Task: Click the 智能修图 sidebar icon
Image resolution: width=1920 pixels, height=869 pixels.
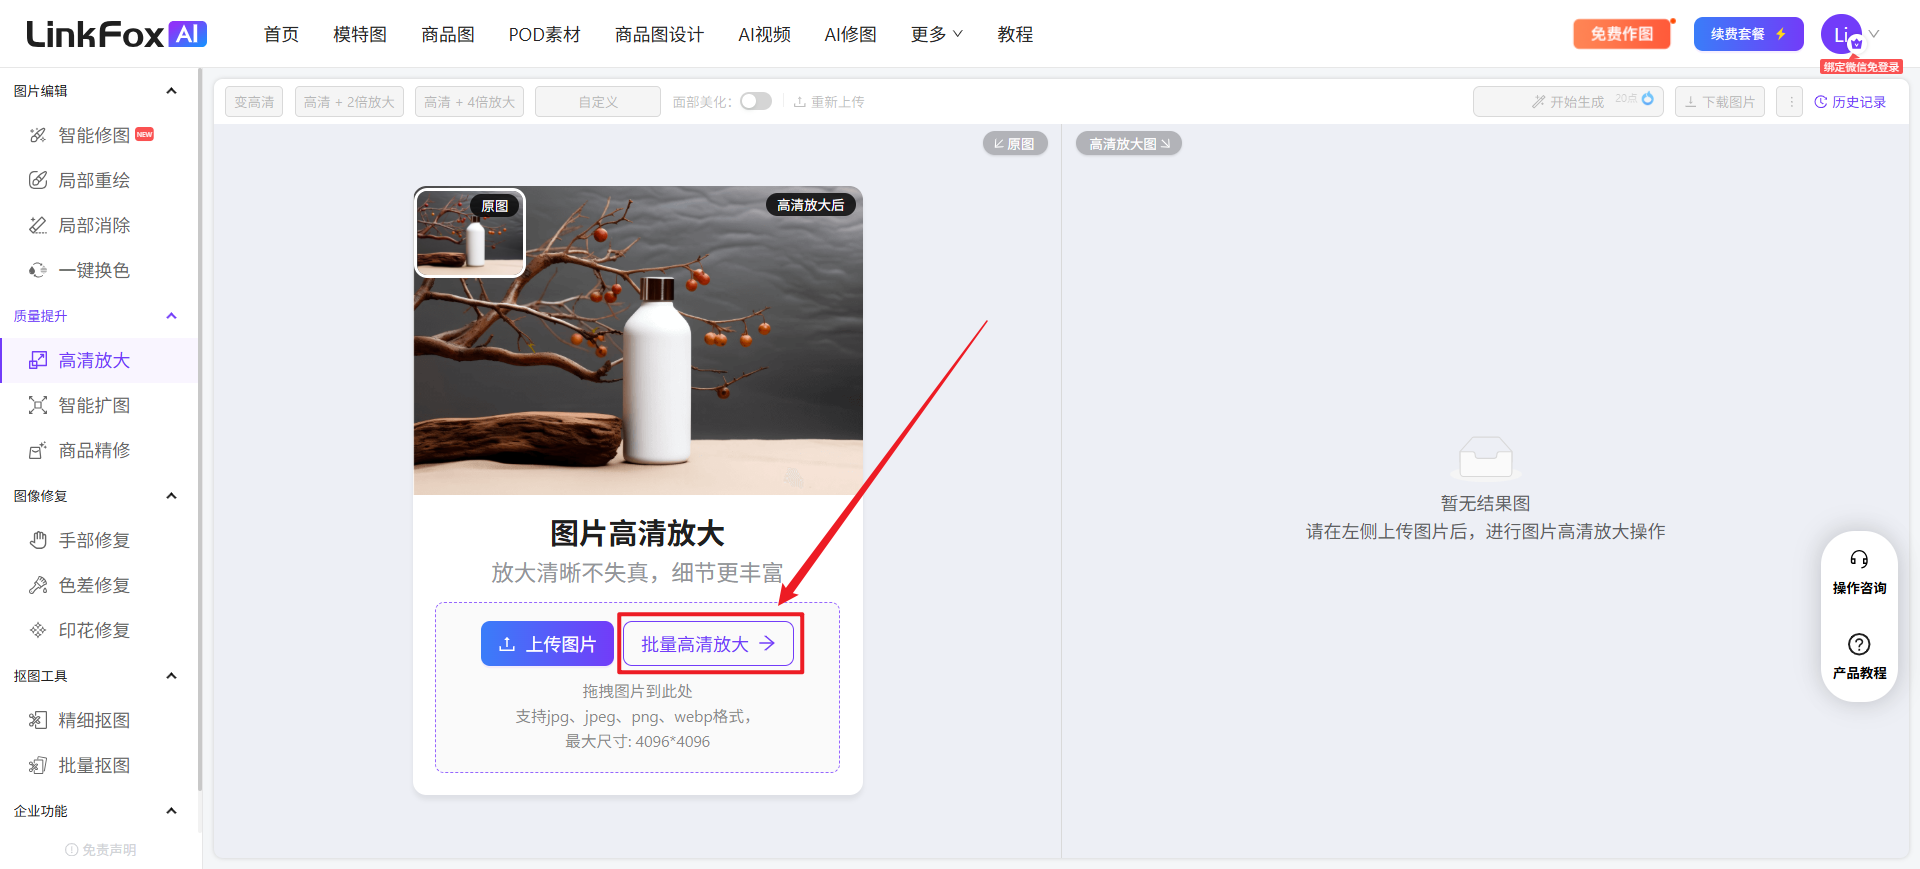Action: point(38,135)
